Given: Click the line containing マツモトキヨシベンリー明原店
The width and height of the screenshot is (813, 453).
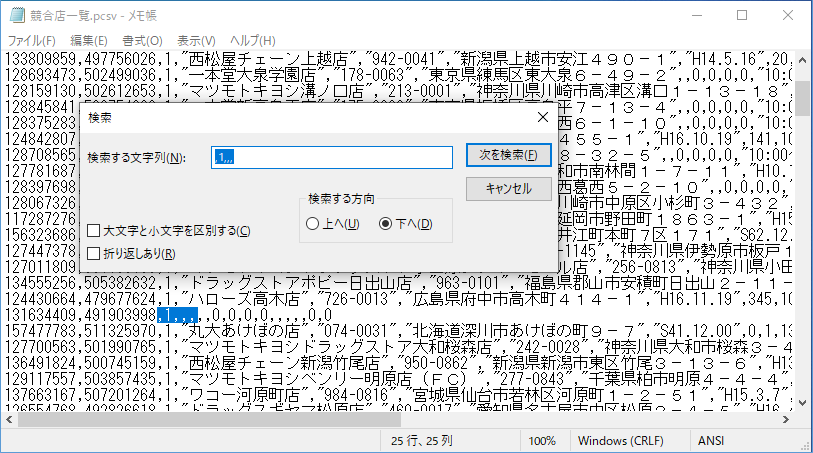Looking at the screenshot, I should pyautogui.click(x=397, y=379).
